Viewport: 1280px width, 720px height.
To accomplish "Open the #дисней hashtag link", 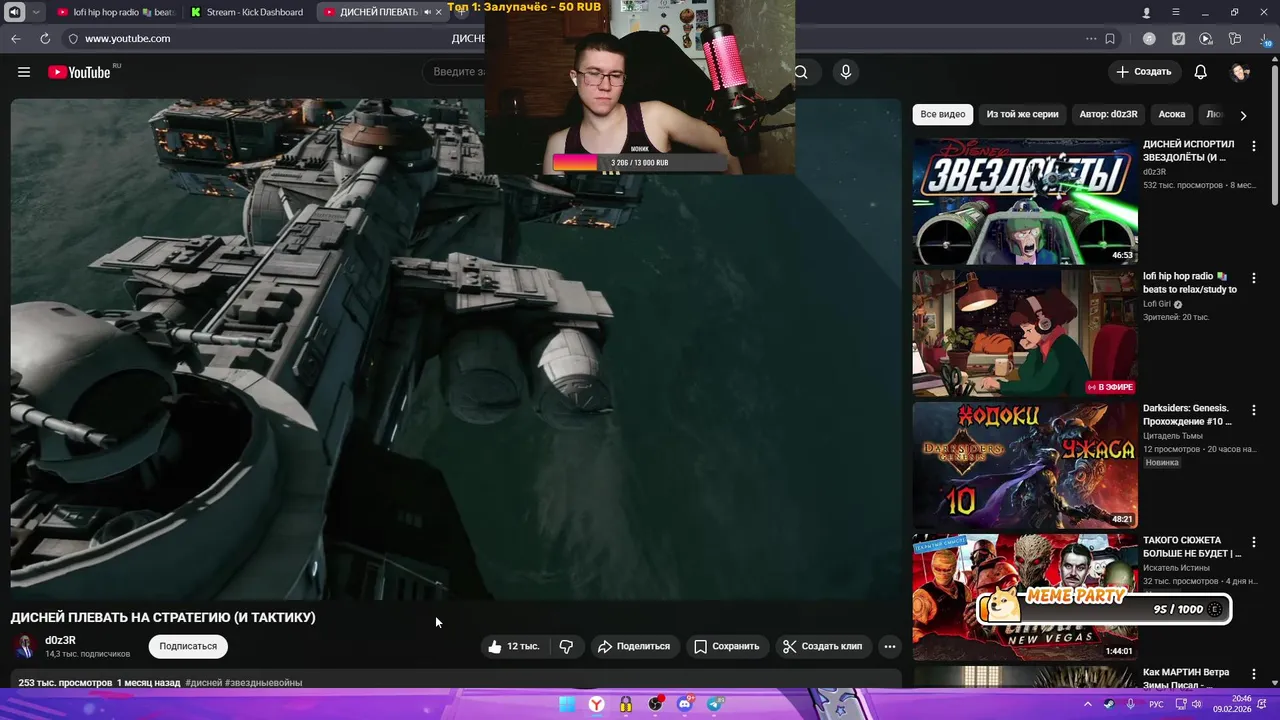I will coord(203,683).
